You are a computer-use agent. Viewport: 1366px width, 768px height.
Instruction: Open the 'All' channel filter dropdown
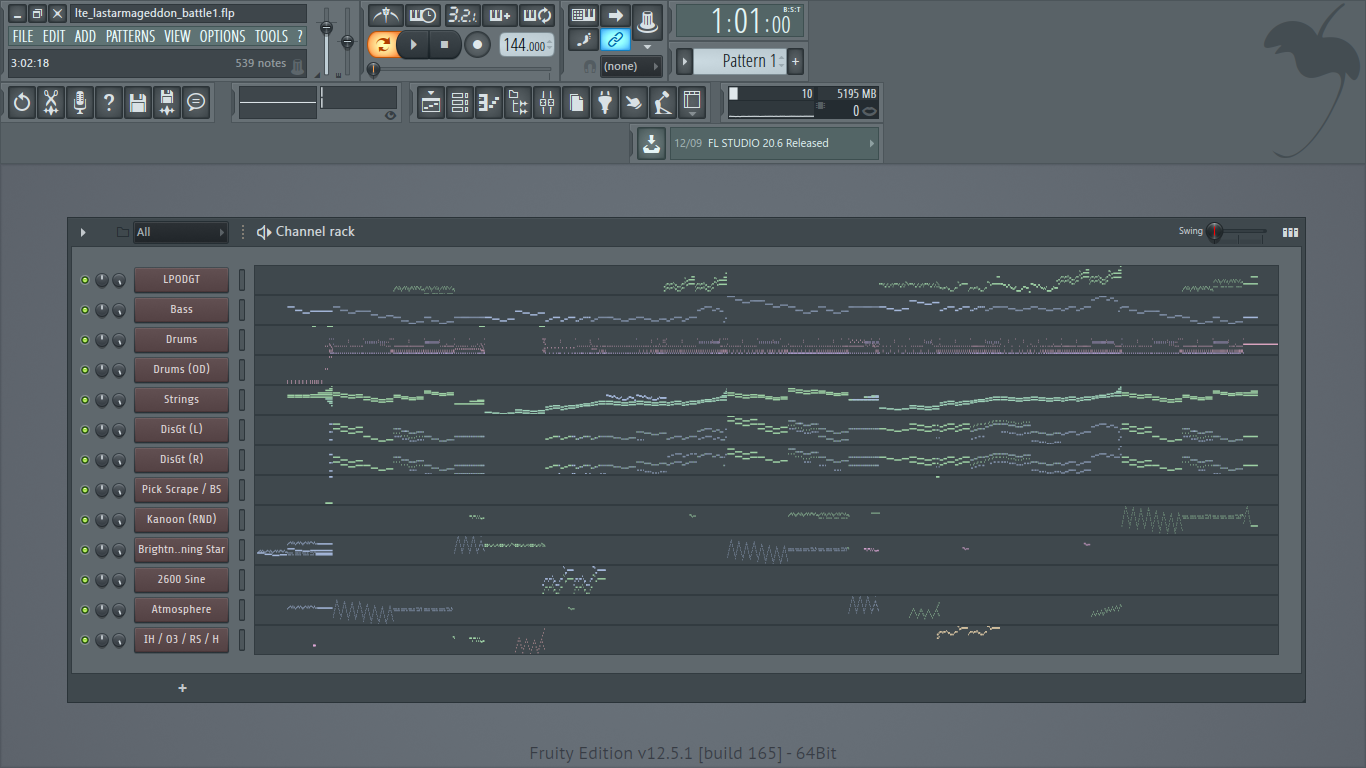pyautogui.click(x=181, y=232)
